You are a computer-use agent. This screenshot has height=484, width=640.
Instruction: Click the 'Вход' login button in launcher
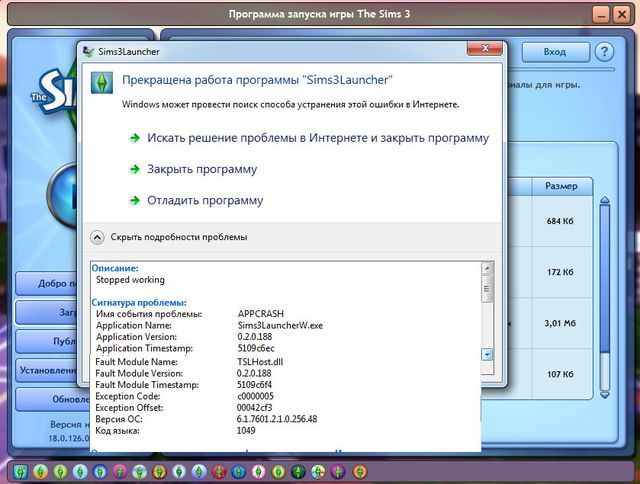(555, 52)
